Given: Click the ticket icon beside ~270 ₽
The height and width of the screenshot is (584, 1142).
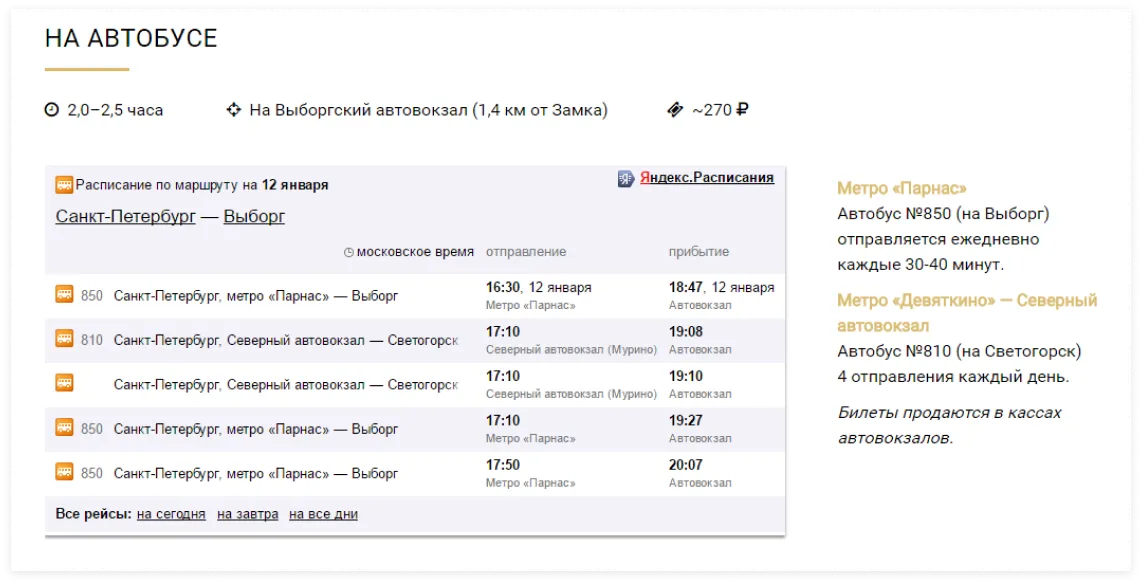Looking at the screenshot, I should pyautogui.click(x=675, y=110).
